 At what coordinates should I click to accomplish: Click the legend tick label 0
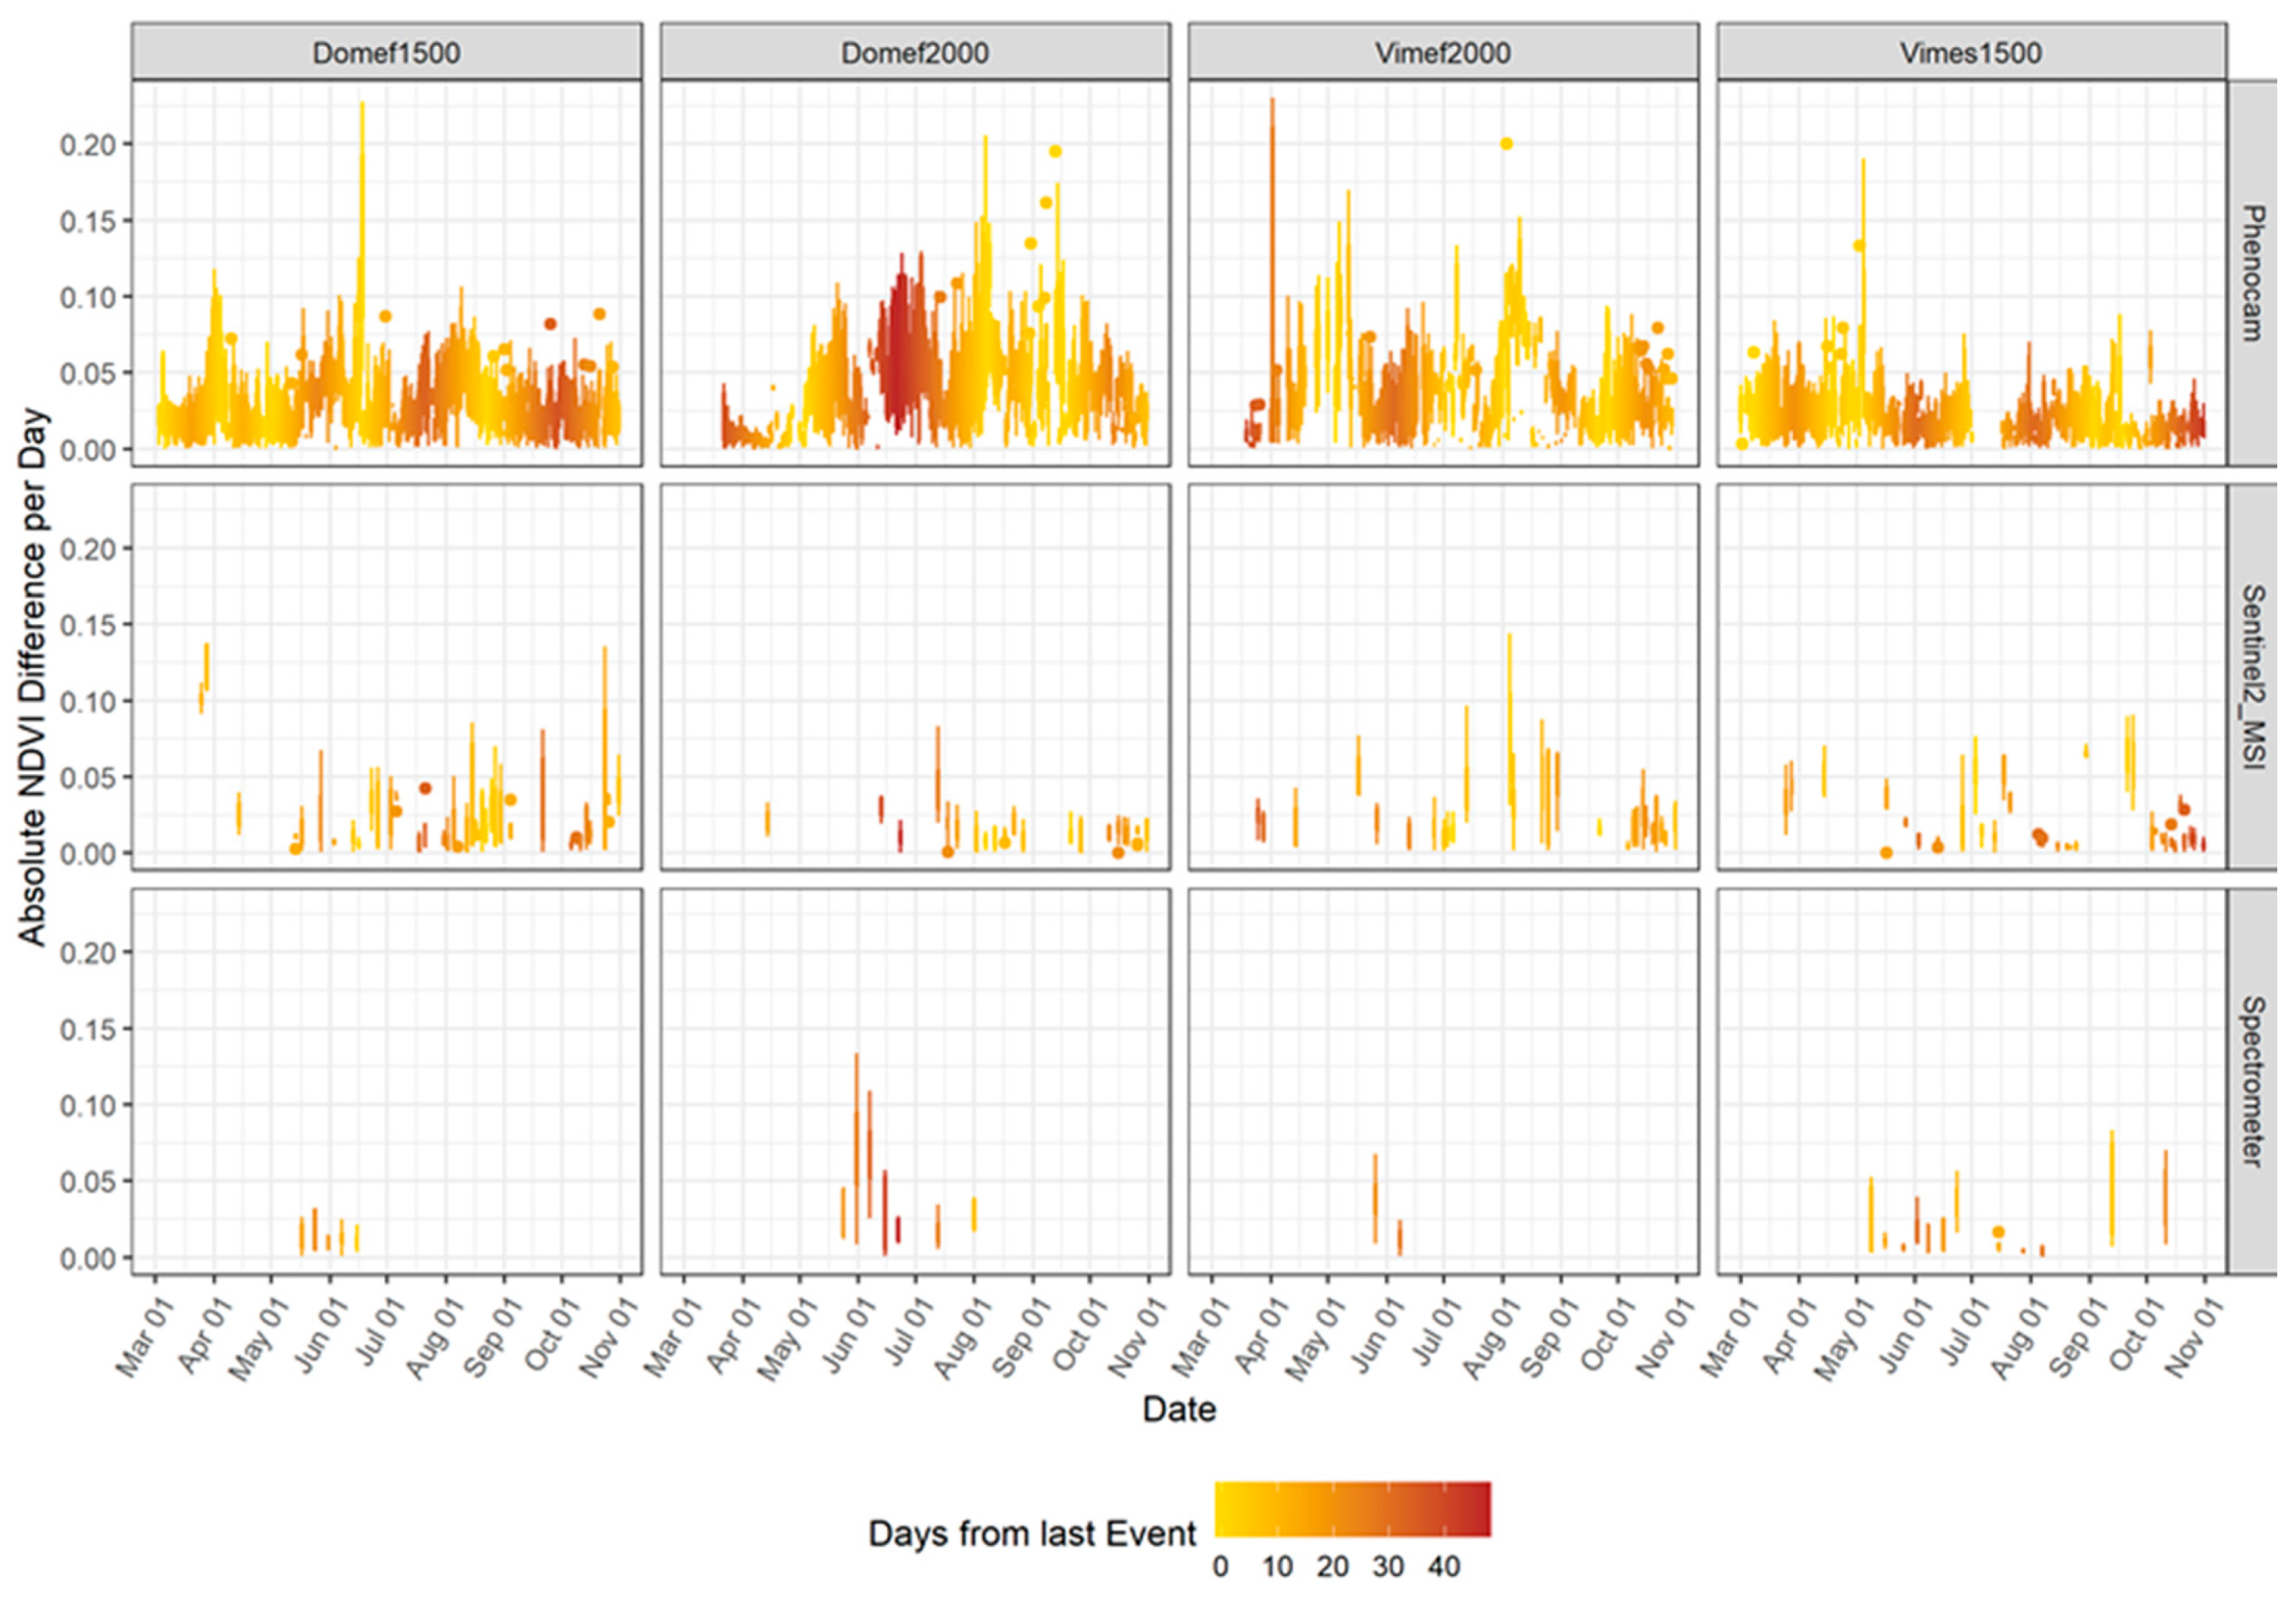click(1220, 1567)
